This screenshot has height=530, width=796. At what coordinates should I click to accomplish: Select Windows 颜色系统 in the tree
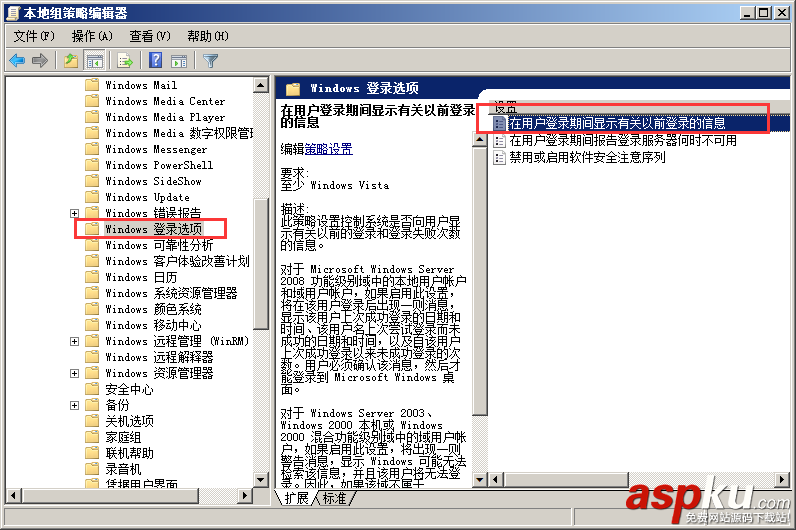point(153,309)
